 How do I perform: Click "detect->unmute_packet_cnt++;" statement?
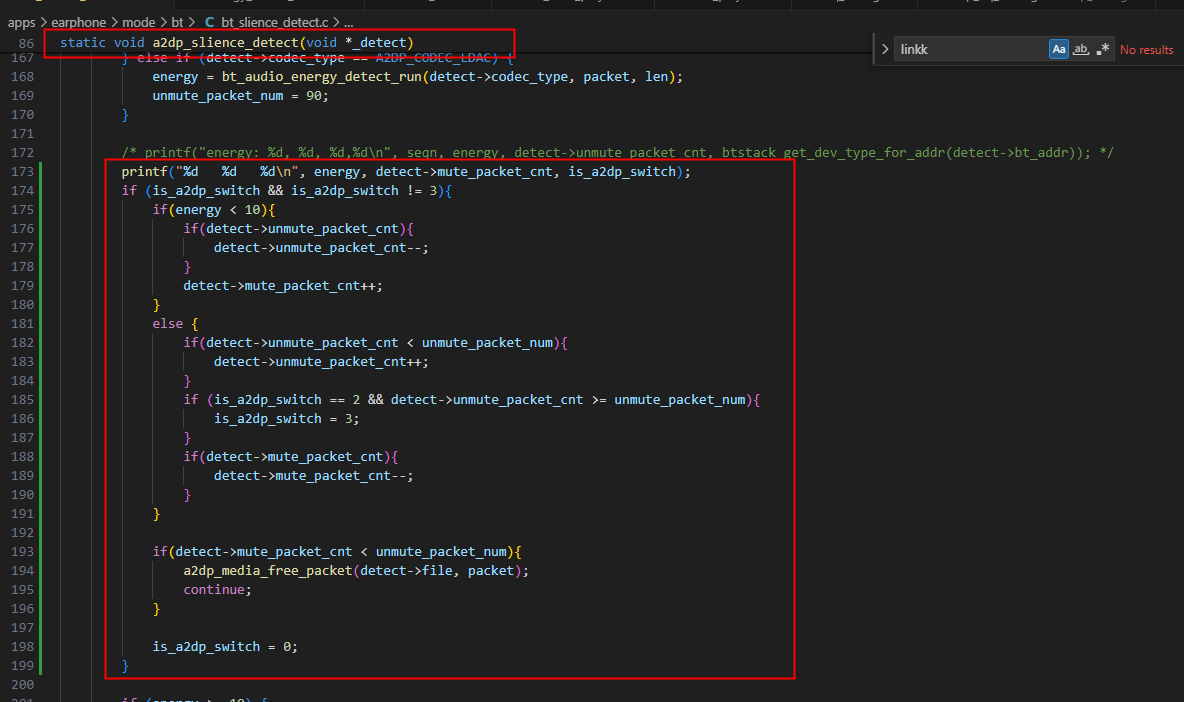pos(321,362)
